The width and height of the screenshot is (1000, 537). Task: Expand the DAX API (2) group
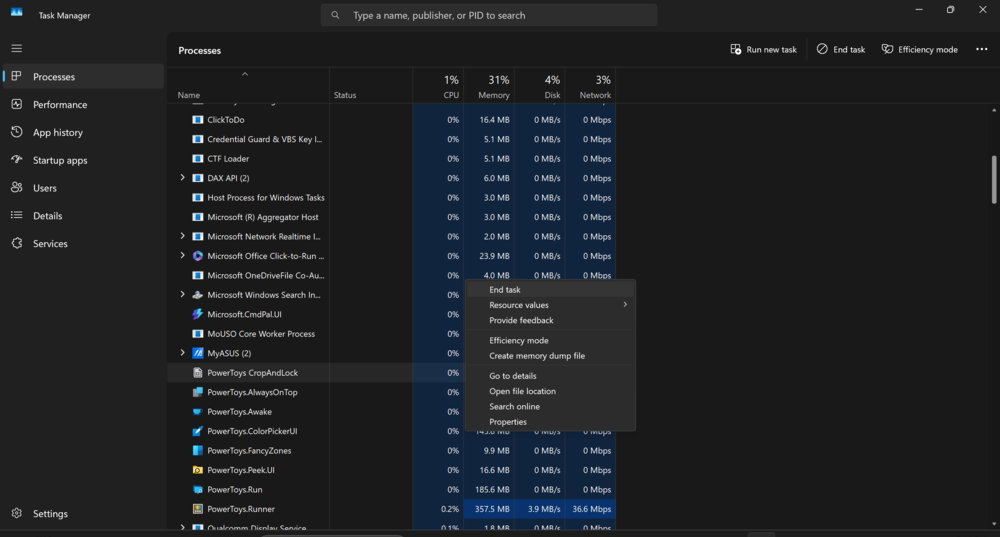point(182,178)
